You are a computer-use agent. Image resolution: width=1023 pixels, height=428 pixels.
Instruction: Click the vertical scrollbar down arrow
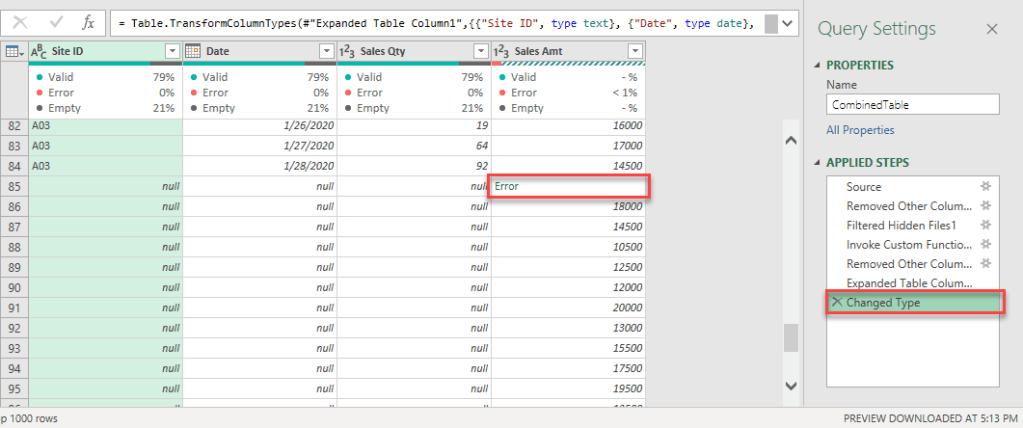click(790, 385)
